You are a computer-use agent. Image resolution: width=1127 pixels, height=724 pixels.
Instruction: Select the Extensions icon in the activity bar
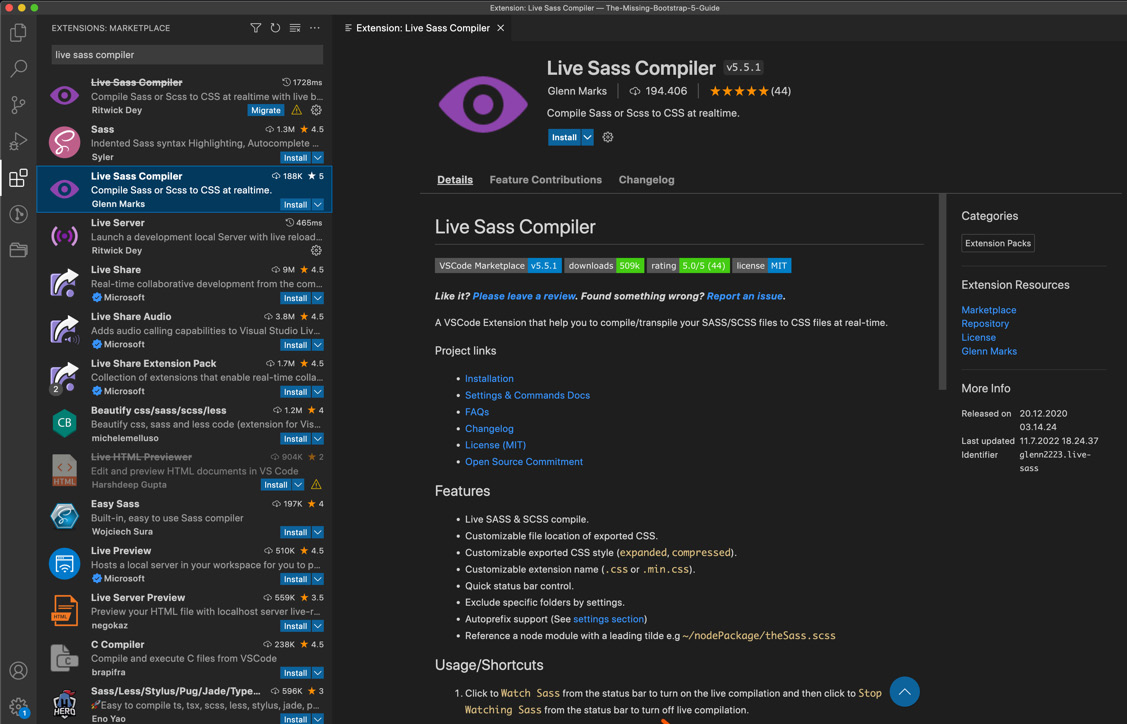click(17, 178)
